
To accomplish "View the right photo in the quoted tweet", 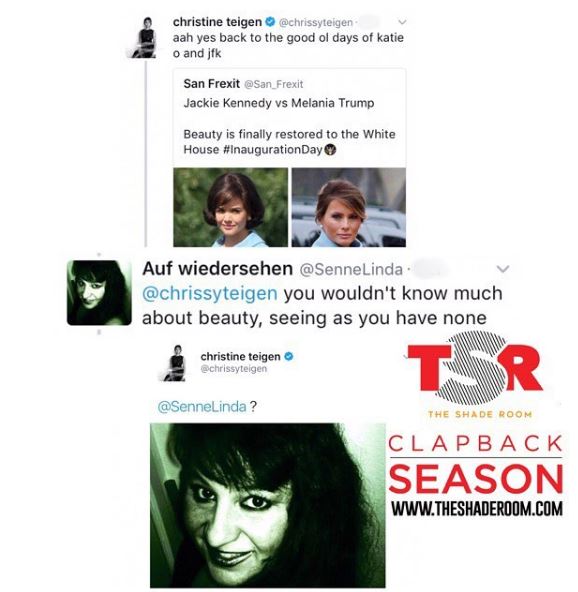I will pos(349,207).
